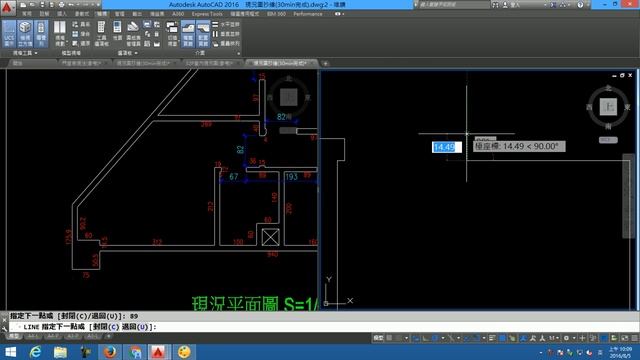Open the A360 ribbon tab
This screenshot has width=640, height=360.
pyautogui.click(x=178, y=14)
